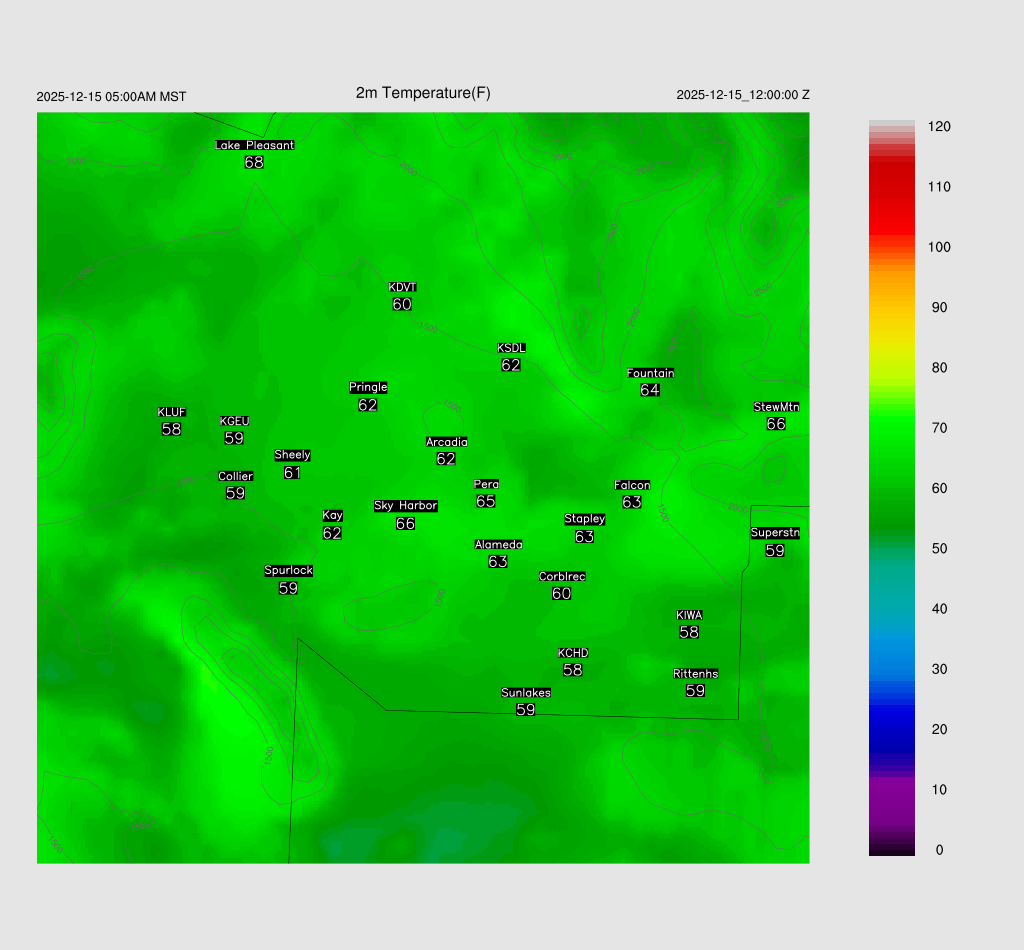The height and width of the screenshot is (950, 1024).
Task: Select the Superstn station label
Action: point(775,533)
